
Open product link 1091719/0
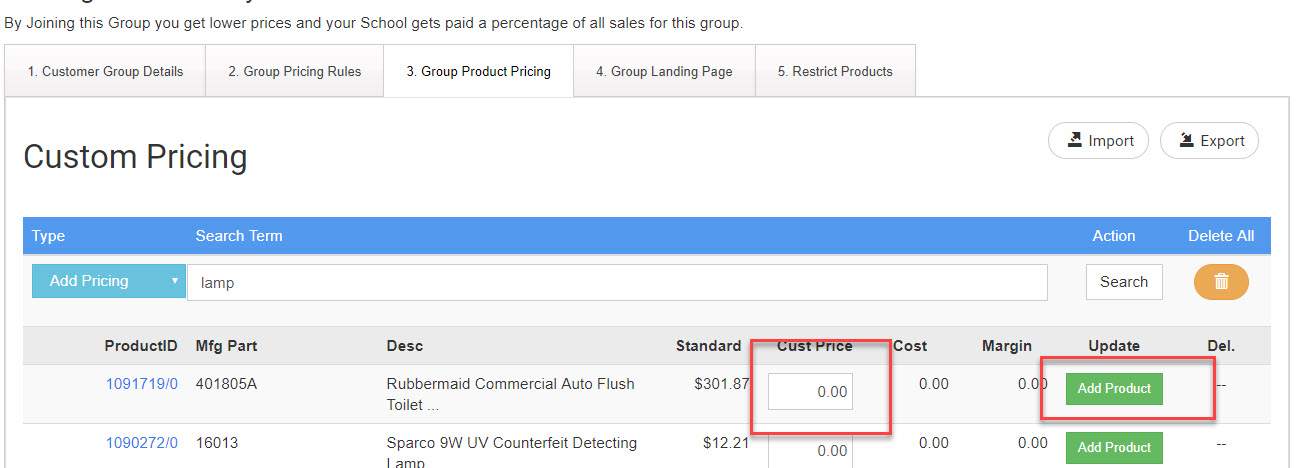click(x=141, y=384)
